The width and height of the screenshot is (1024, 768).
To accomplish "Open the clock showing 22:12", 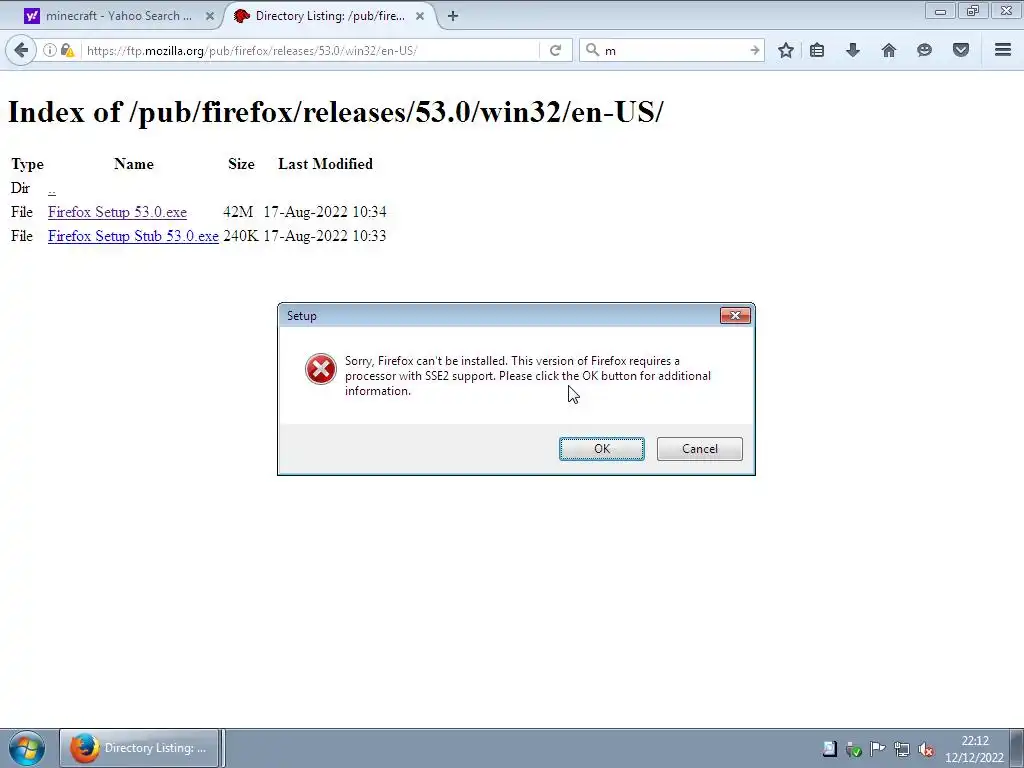I will click(x=974, y=749).
